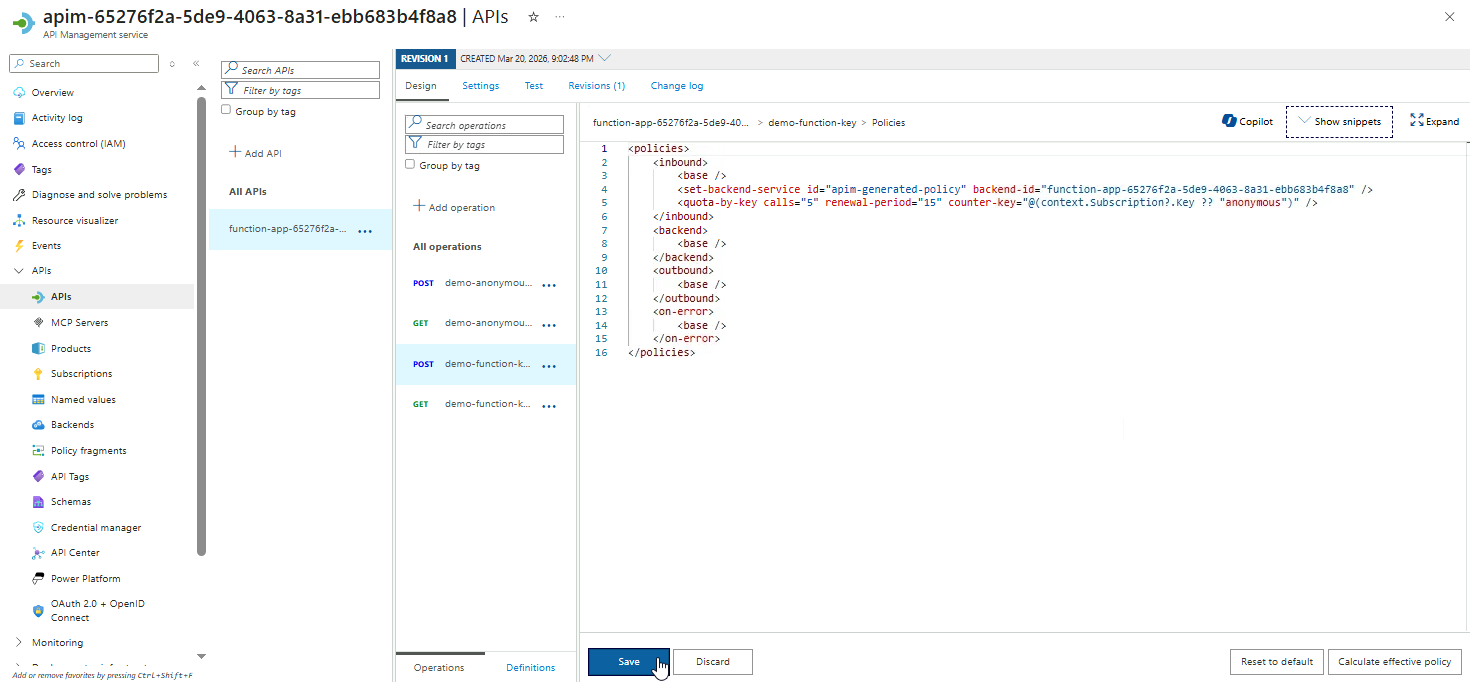Switch to the Change log tab
1470x682 pixels.
click(x=676, y=86)
